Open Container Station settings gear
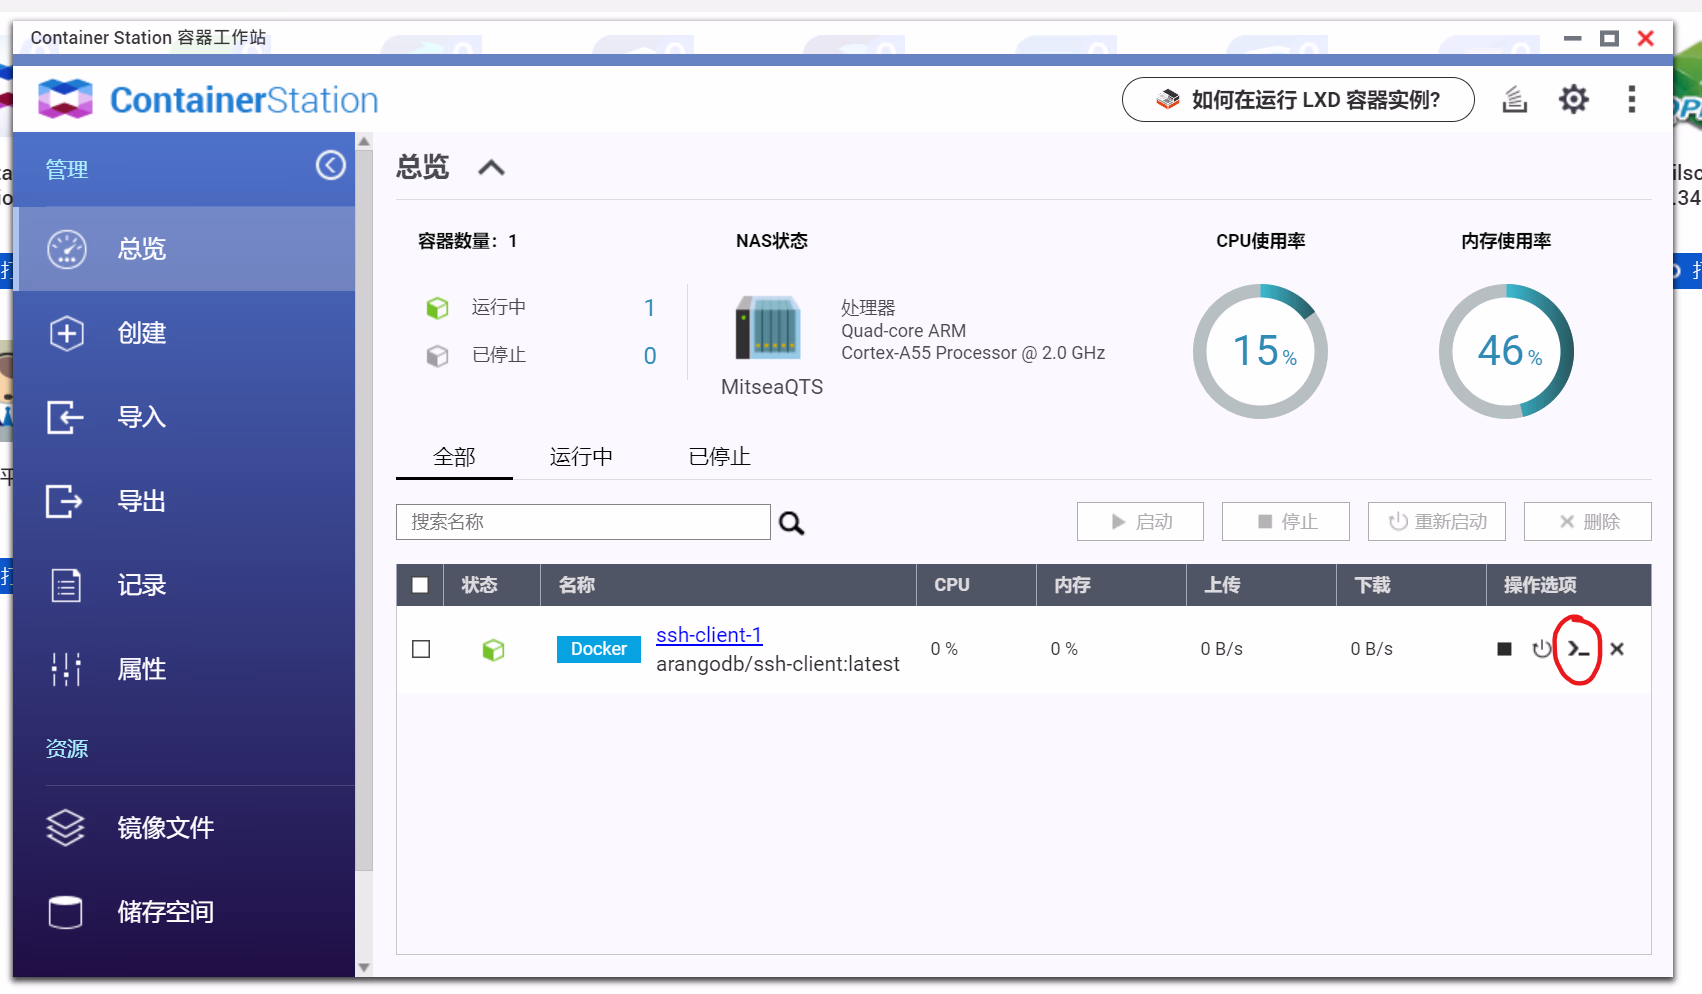The width and height of the screenshot is (1702, 994). tap(1573, 100)
